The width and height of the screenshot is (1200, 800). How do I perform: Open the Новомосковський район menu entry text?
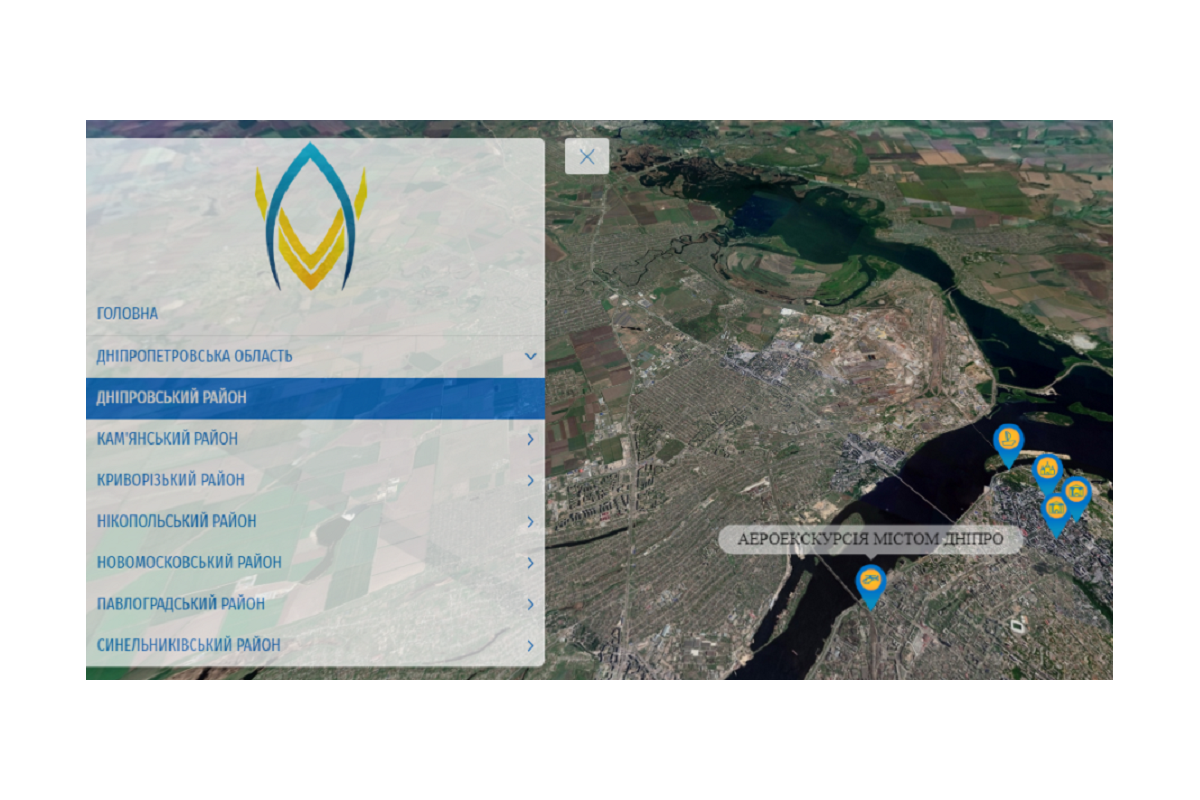coord(189,562)
